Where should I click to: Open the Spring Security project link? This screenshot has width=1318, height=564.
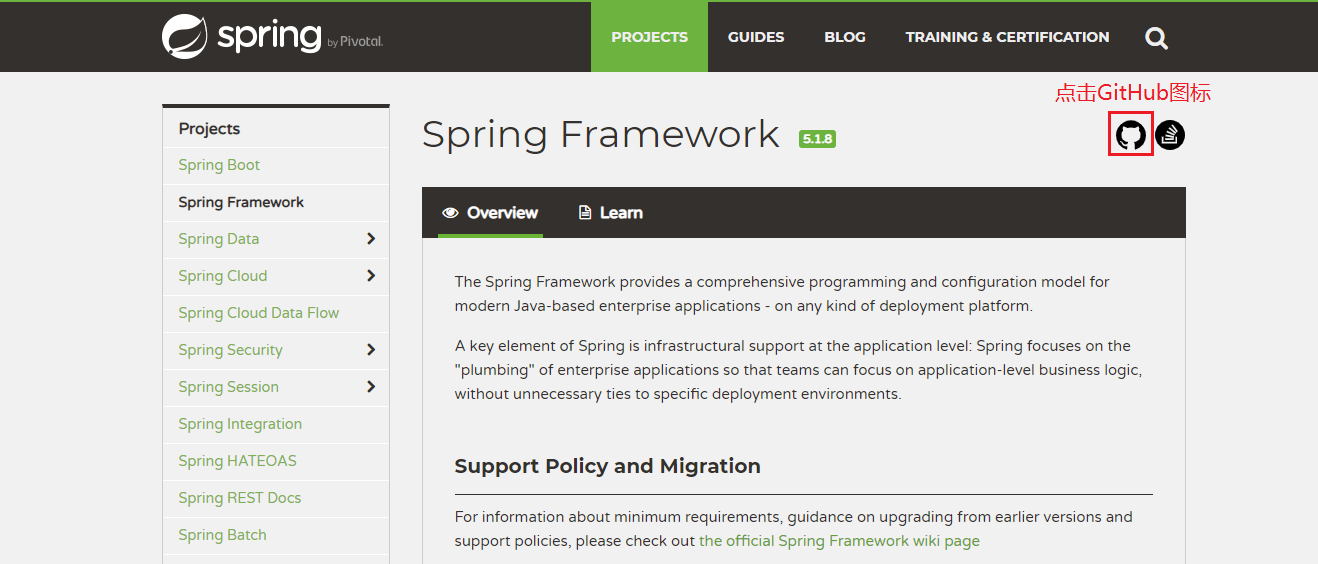tap(230, 350)
